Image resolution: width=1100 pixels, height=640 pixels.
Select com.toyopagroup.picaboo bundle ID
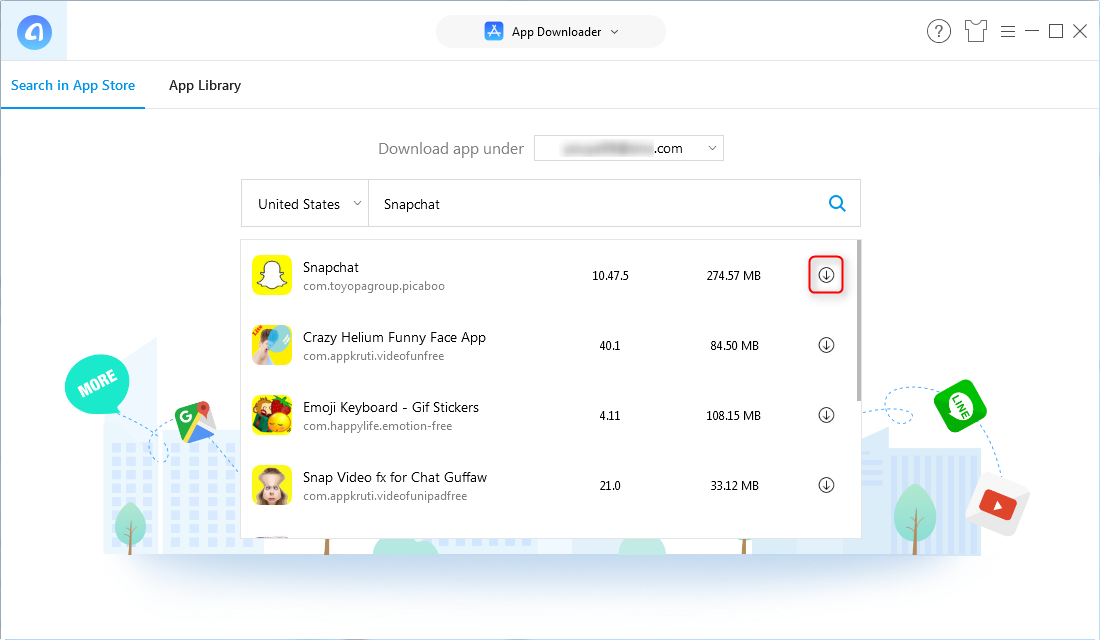(x=374, y=286)
